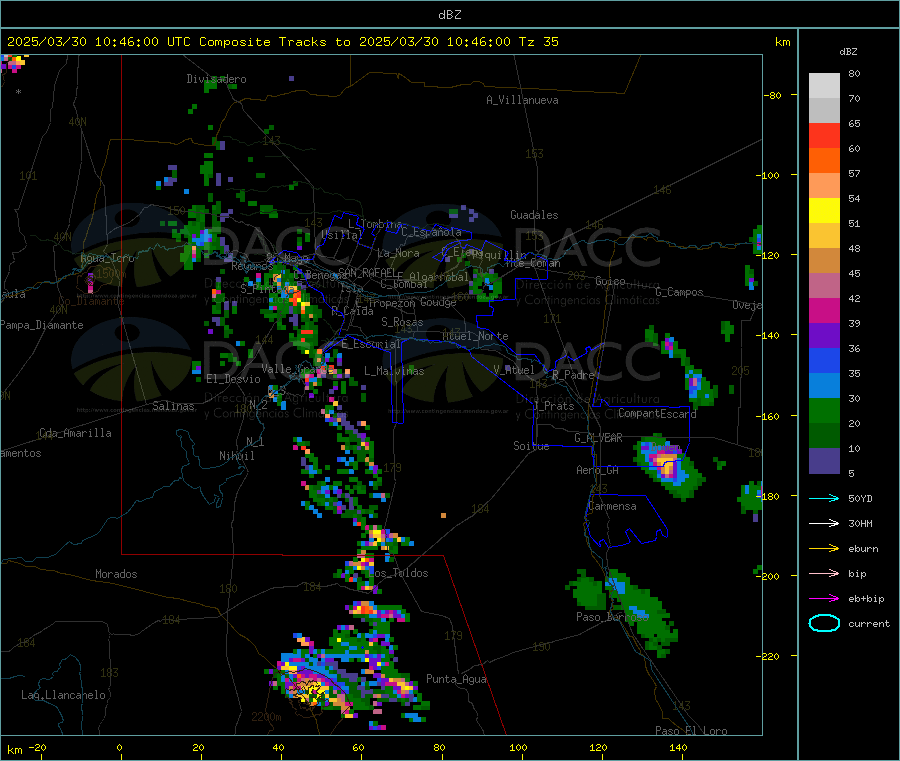Click the Guadales place label

[x=534, y=215]
